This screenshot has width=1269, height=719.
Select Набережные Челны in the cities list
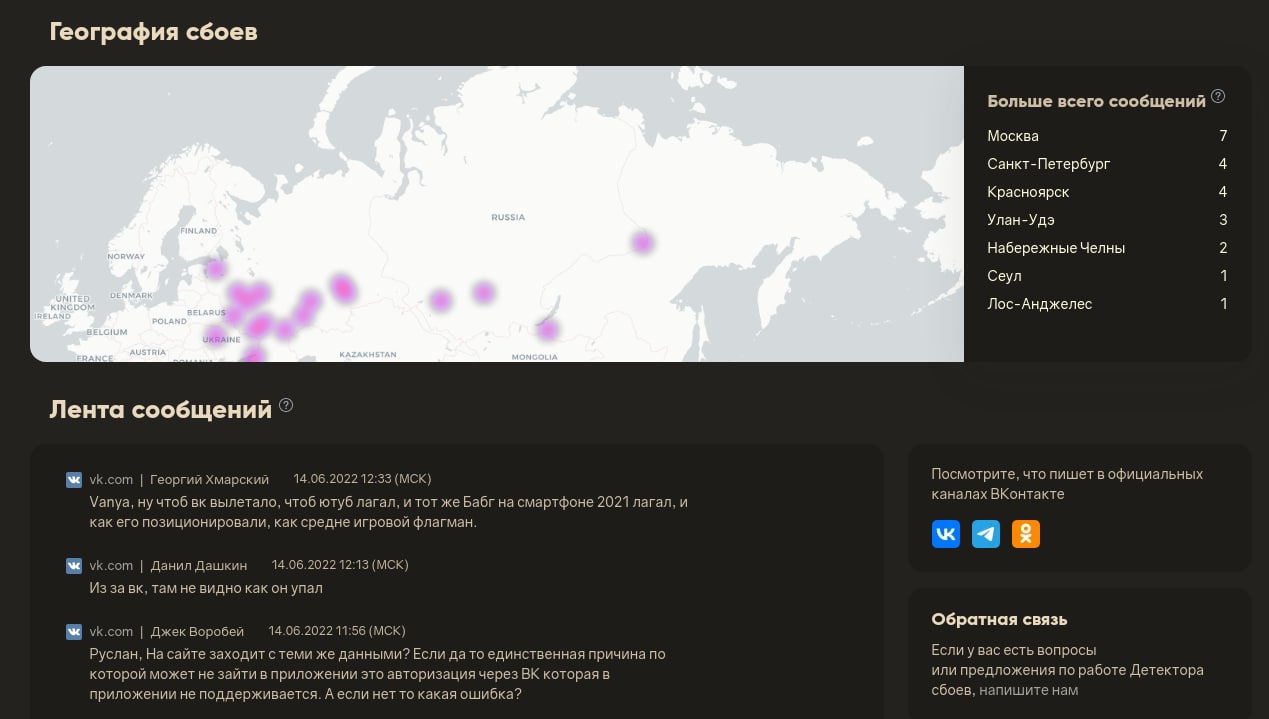click(x=1055, y=248)
